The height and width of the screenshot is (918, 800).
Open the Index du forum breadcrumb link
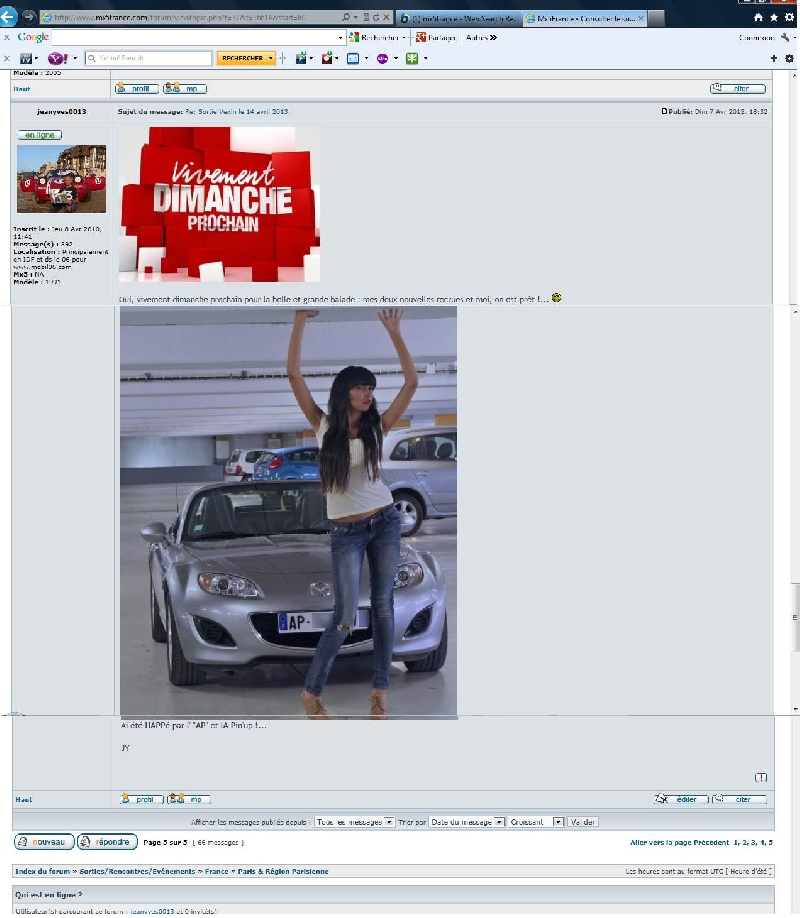42,871
